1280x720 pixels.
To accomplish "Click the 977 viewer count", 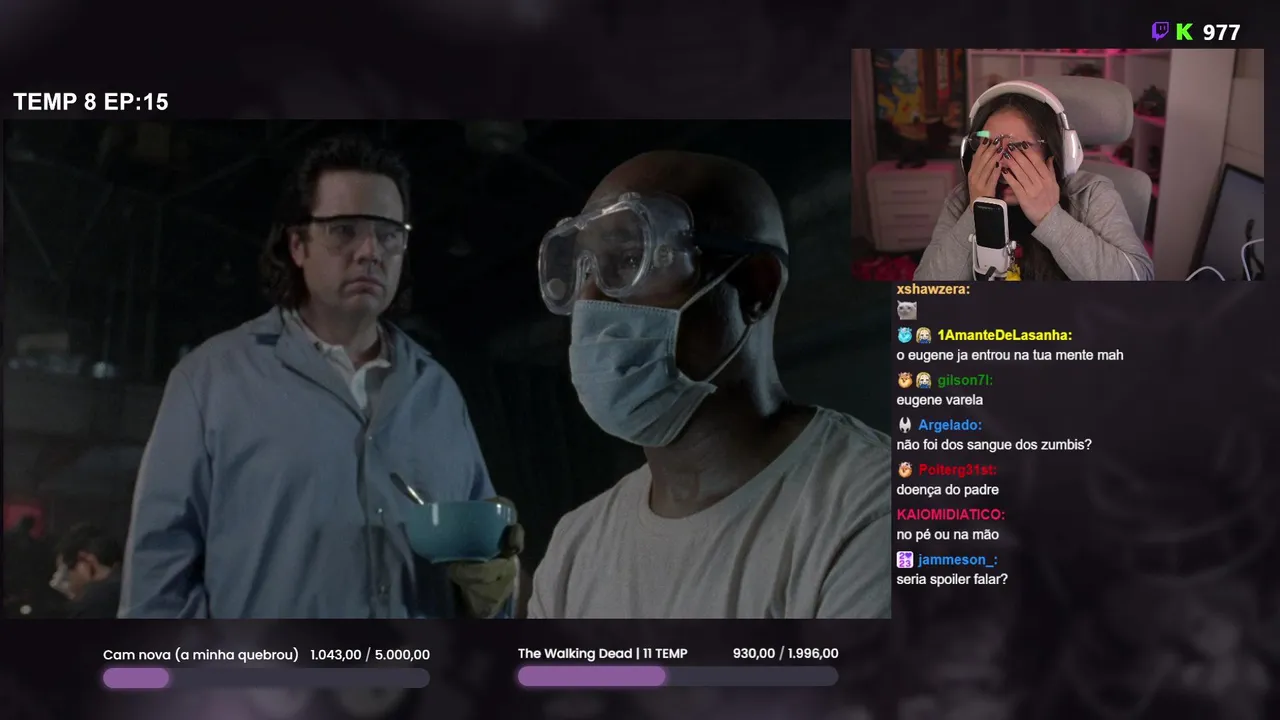I will tap(1221, 33).
